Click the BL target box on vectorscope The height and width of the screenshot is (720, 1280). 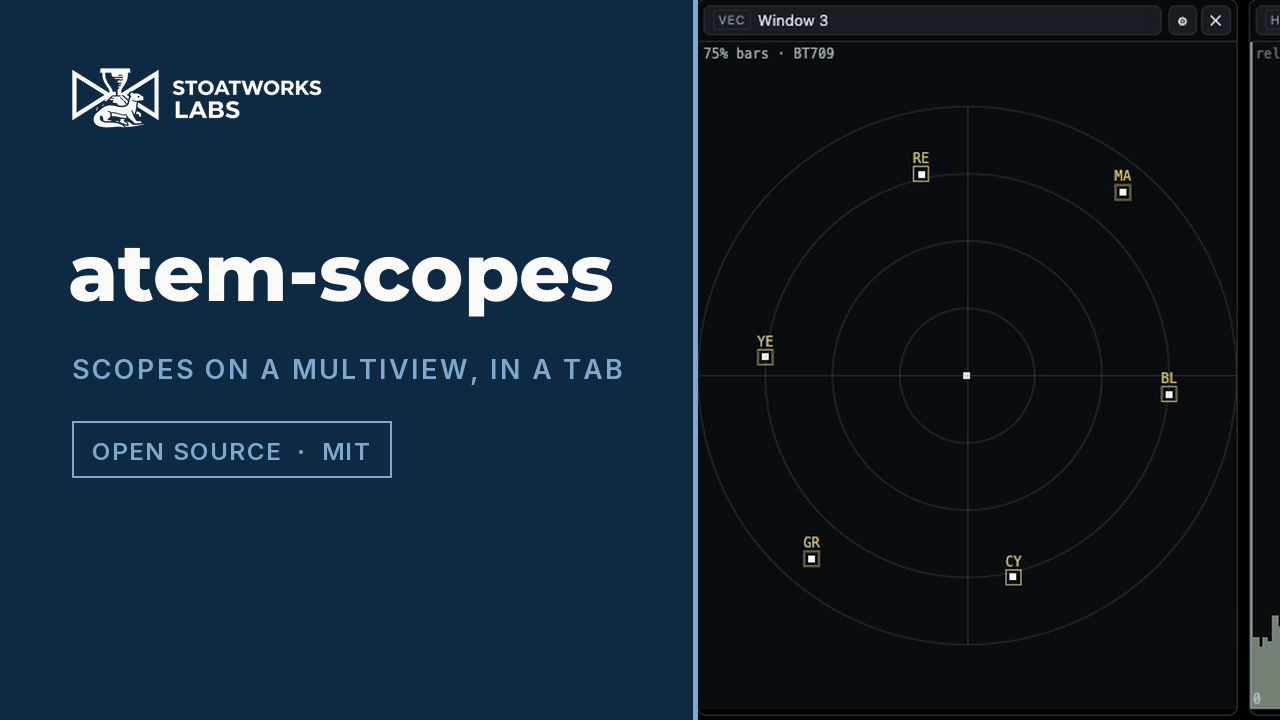click(1169, 394)
